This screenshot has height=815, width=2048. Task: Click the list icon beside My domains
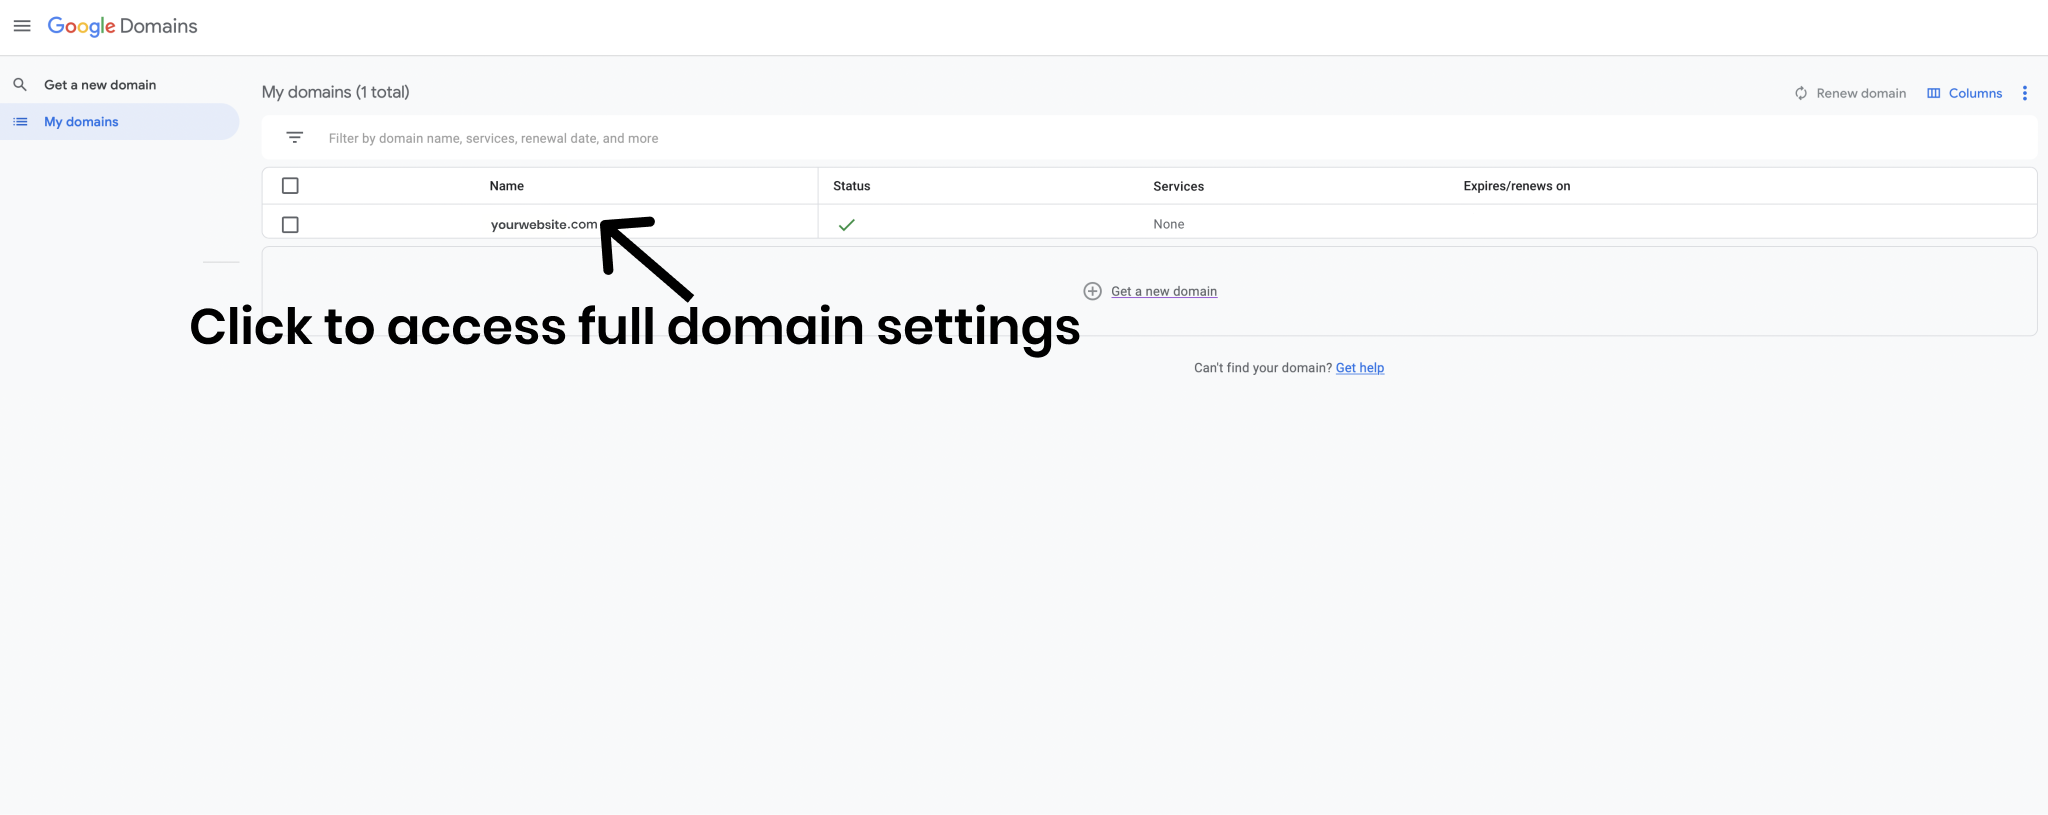pos(20,122)
